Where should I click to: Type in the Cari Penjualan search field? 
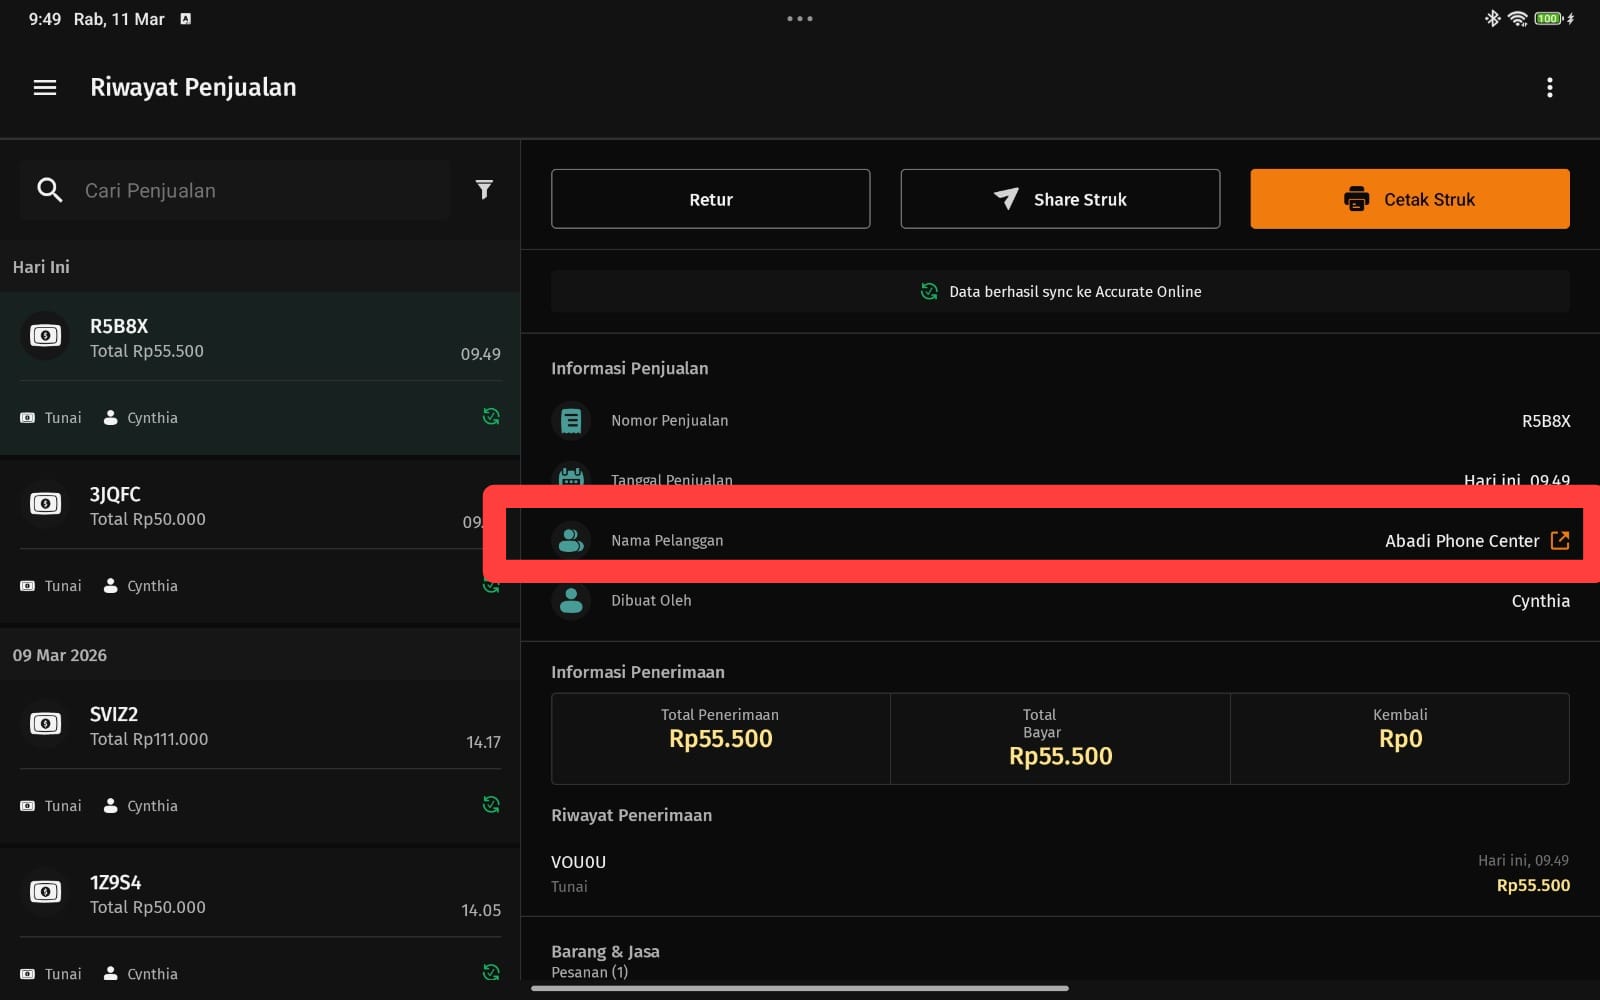point(260,190)
